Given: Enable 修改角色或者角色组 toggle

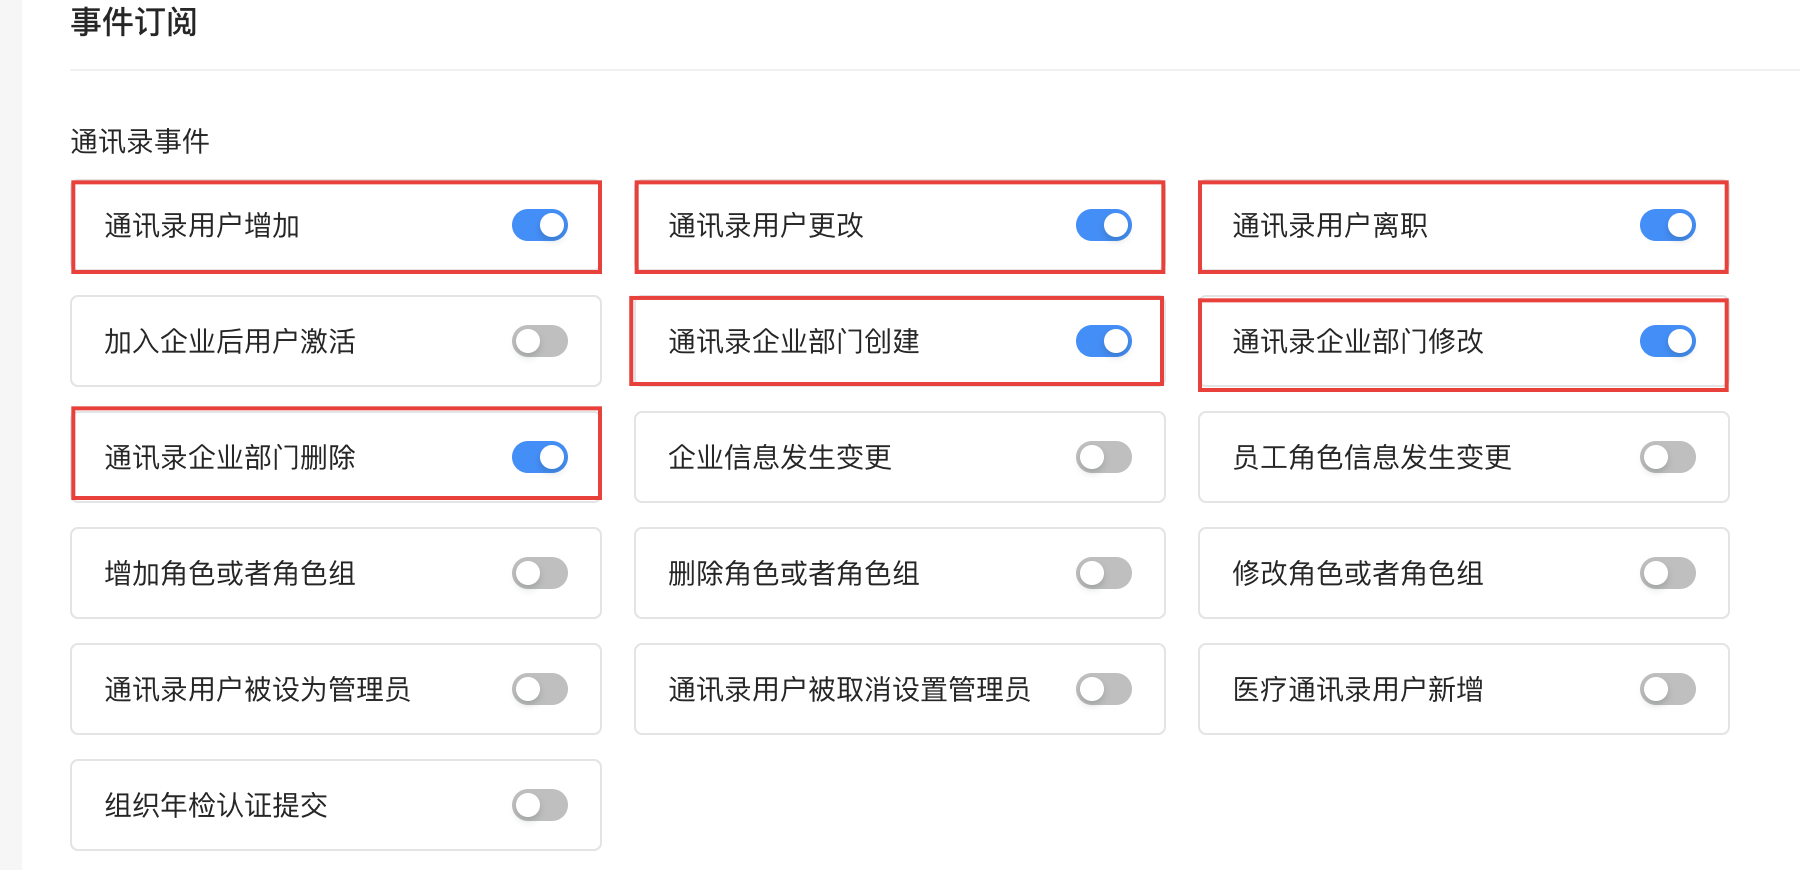Looking at the screenshot, I should 1667,573.
